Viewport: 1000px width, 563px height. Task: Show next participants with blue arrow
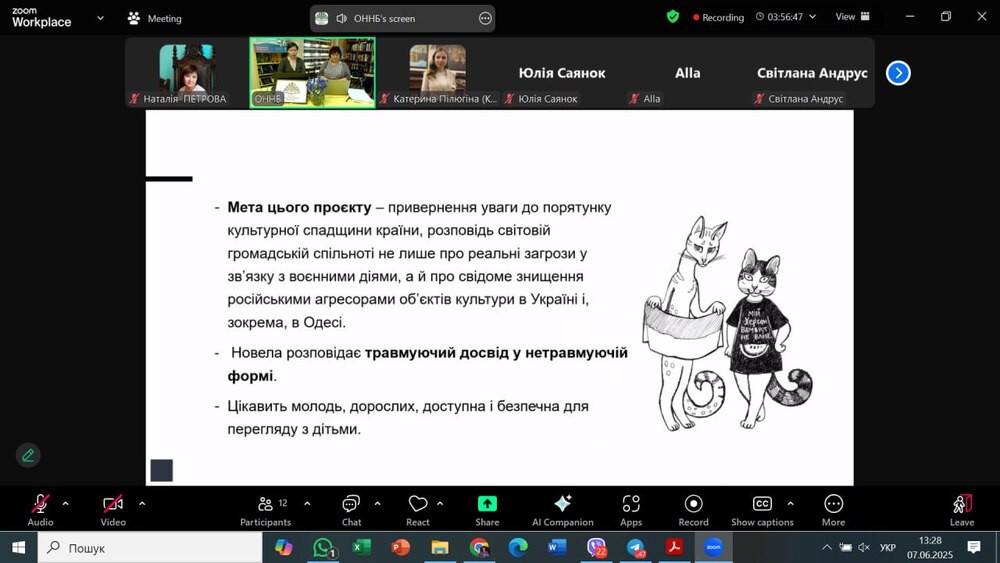tap(898, 73)
